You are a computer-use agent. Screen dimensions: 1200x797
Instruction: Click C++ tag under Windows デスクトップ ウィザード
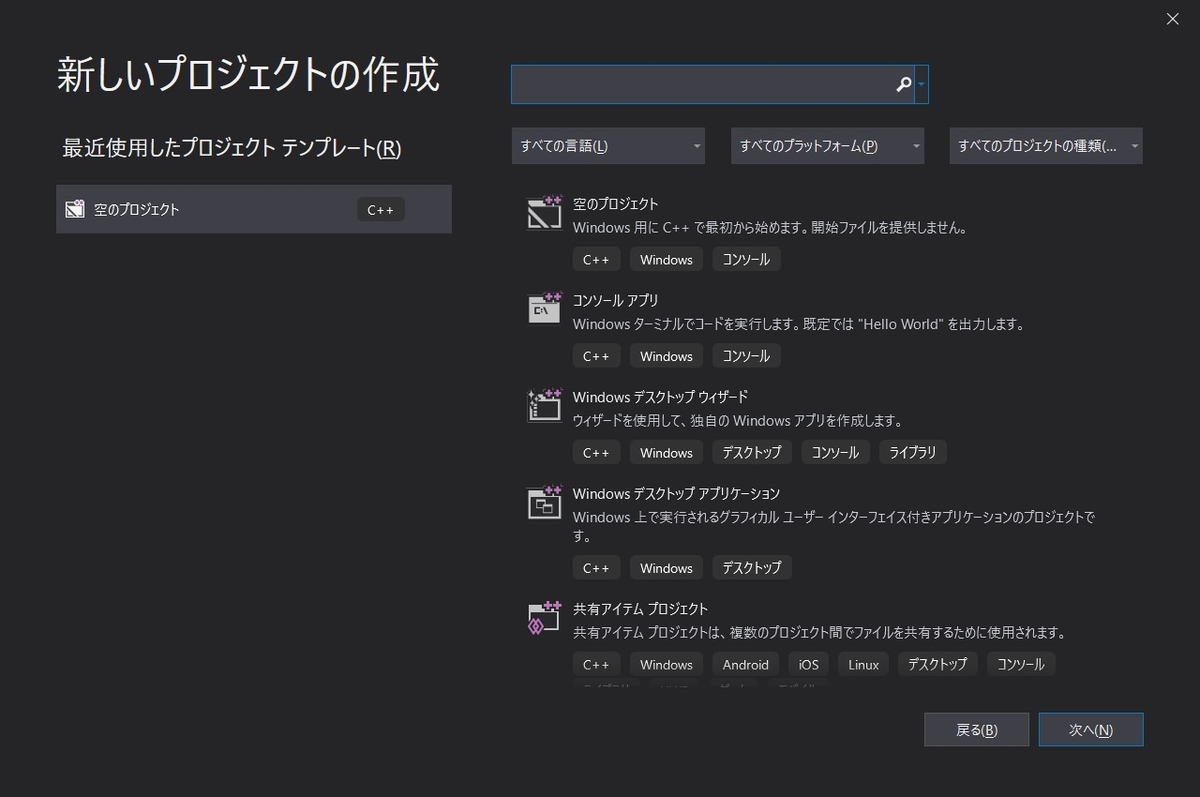596,452
